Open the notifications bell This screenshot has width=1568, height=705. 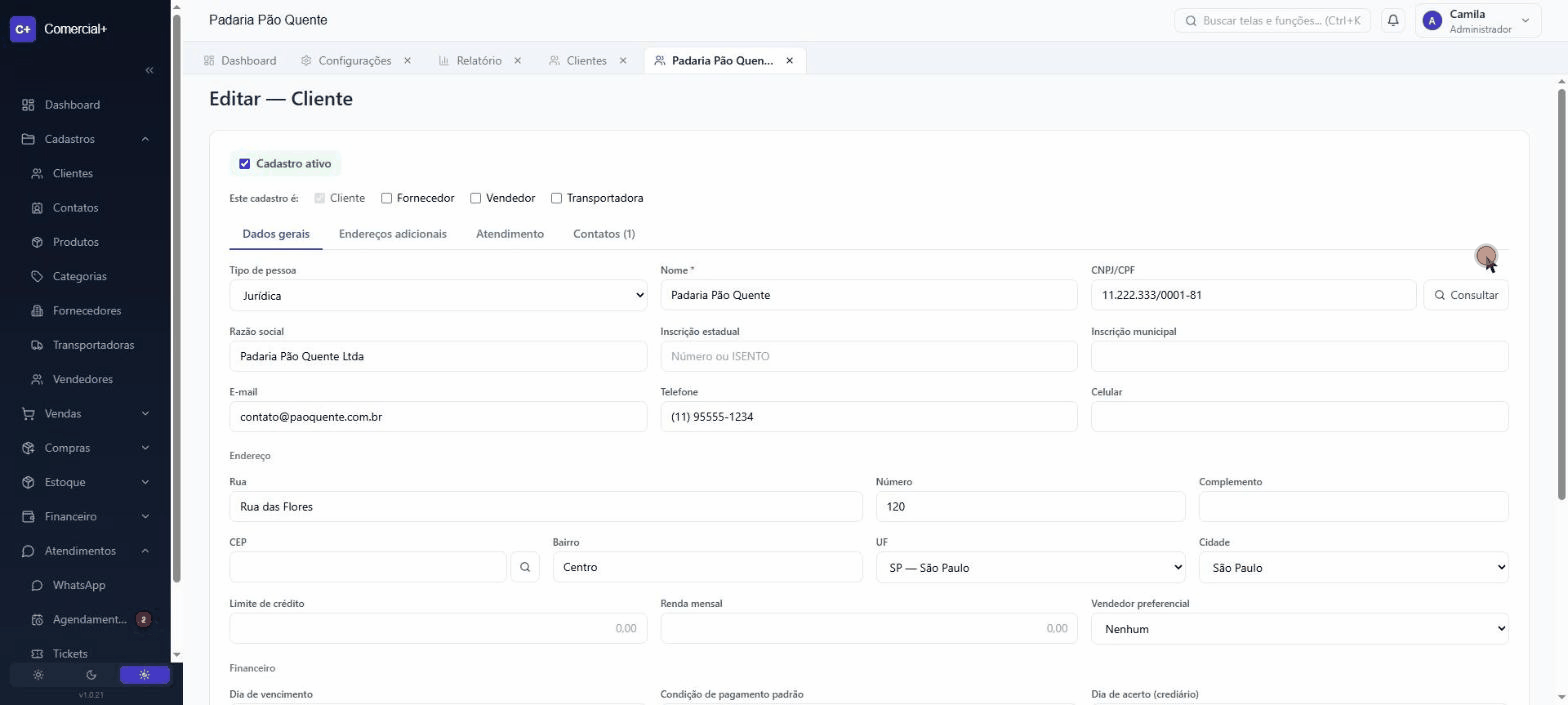1393,20
